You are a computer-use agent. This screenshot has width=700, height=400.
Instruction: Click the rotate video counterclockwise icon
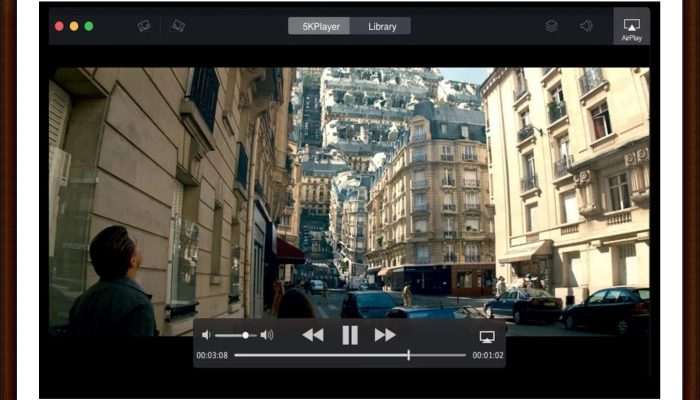coord(144,26)
